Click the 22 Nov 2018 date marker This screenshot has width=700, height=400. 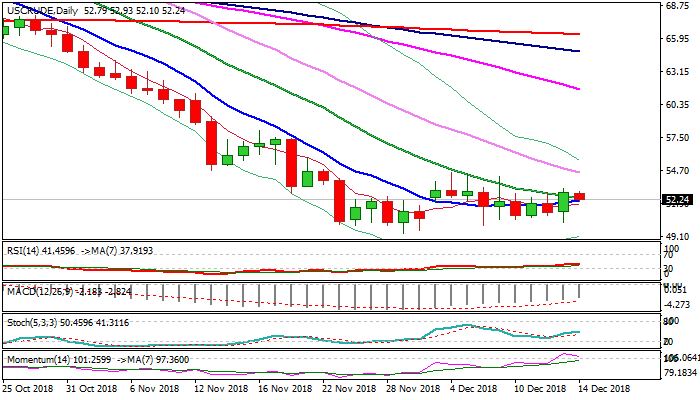click(x=351, y=388)
